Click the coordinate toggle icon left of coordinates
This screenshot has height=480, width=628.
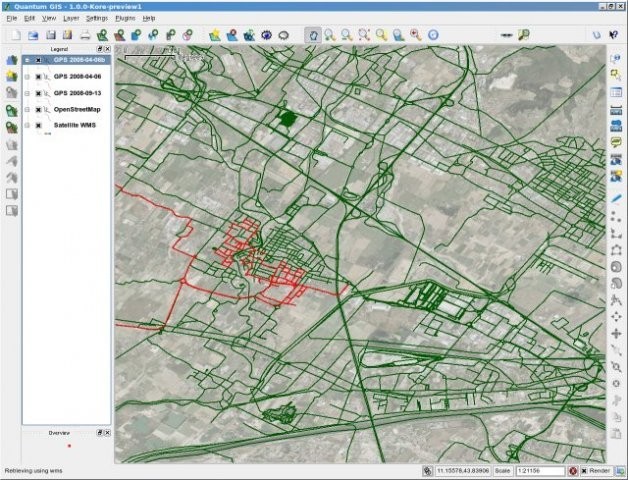pos(427,471)
